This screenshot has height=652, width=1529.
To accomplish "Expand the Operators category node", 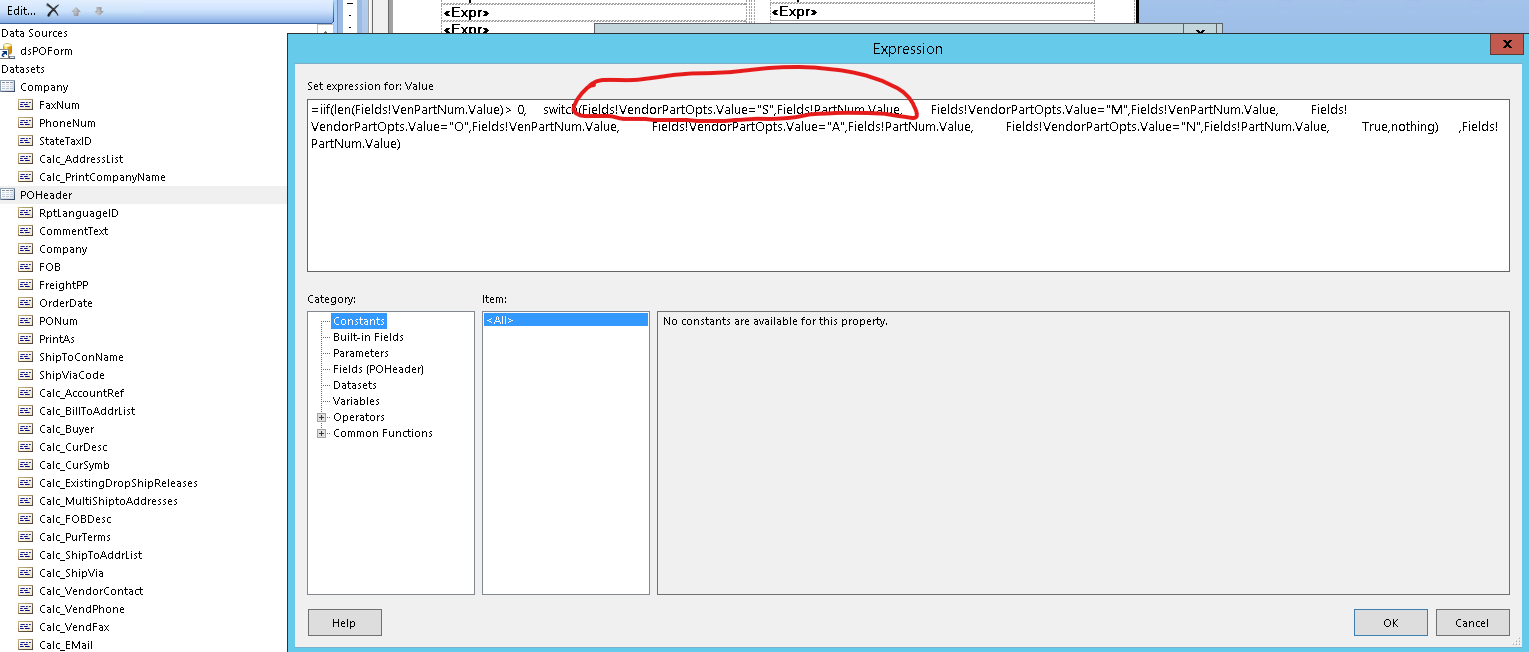I will click(x=321, y=417).
